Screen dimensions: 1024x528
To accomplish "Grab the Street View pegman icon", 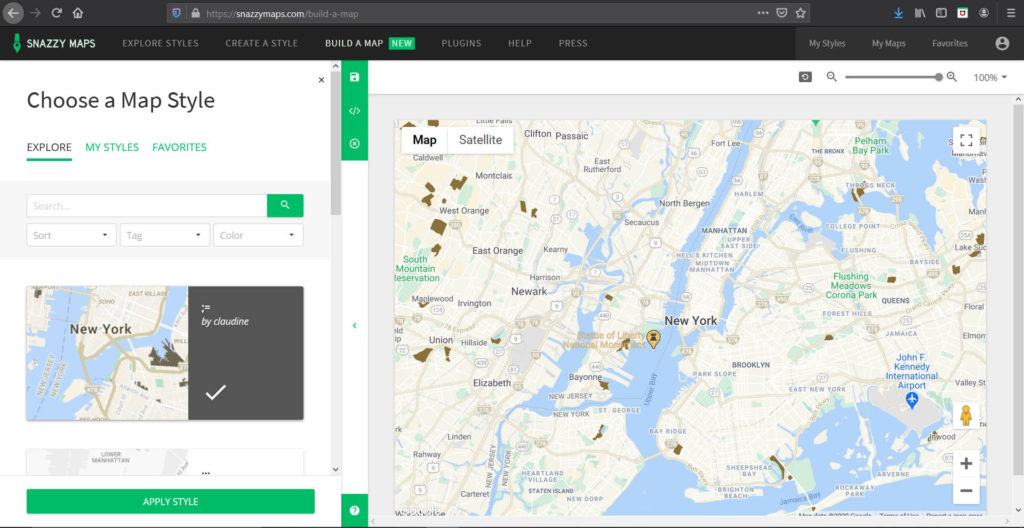I will coord(966,416).
